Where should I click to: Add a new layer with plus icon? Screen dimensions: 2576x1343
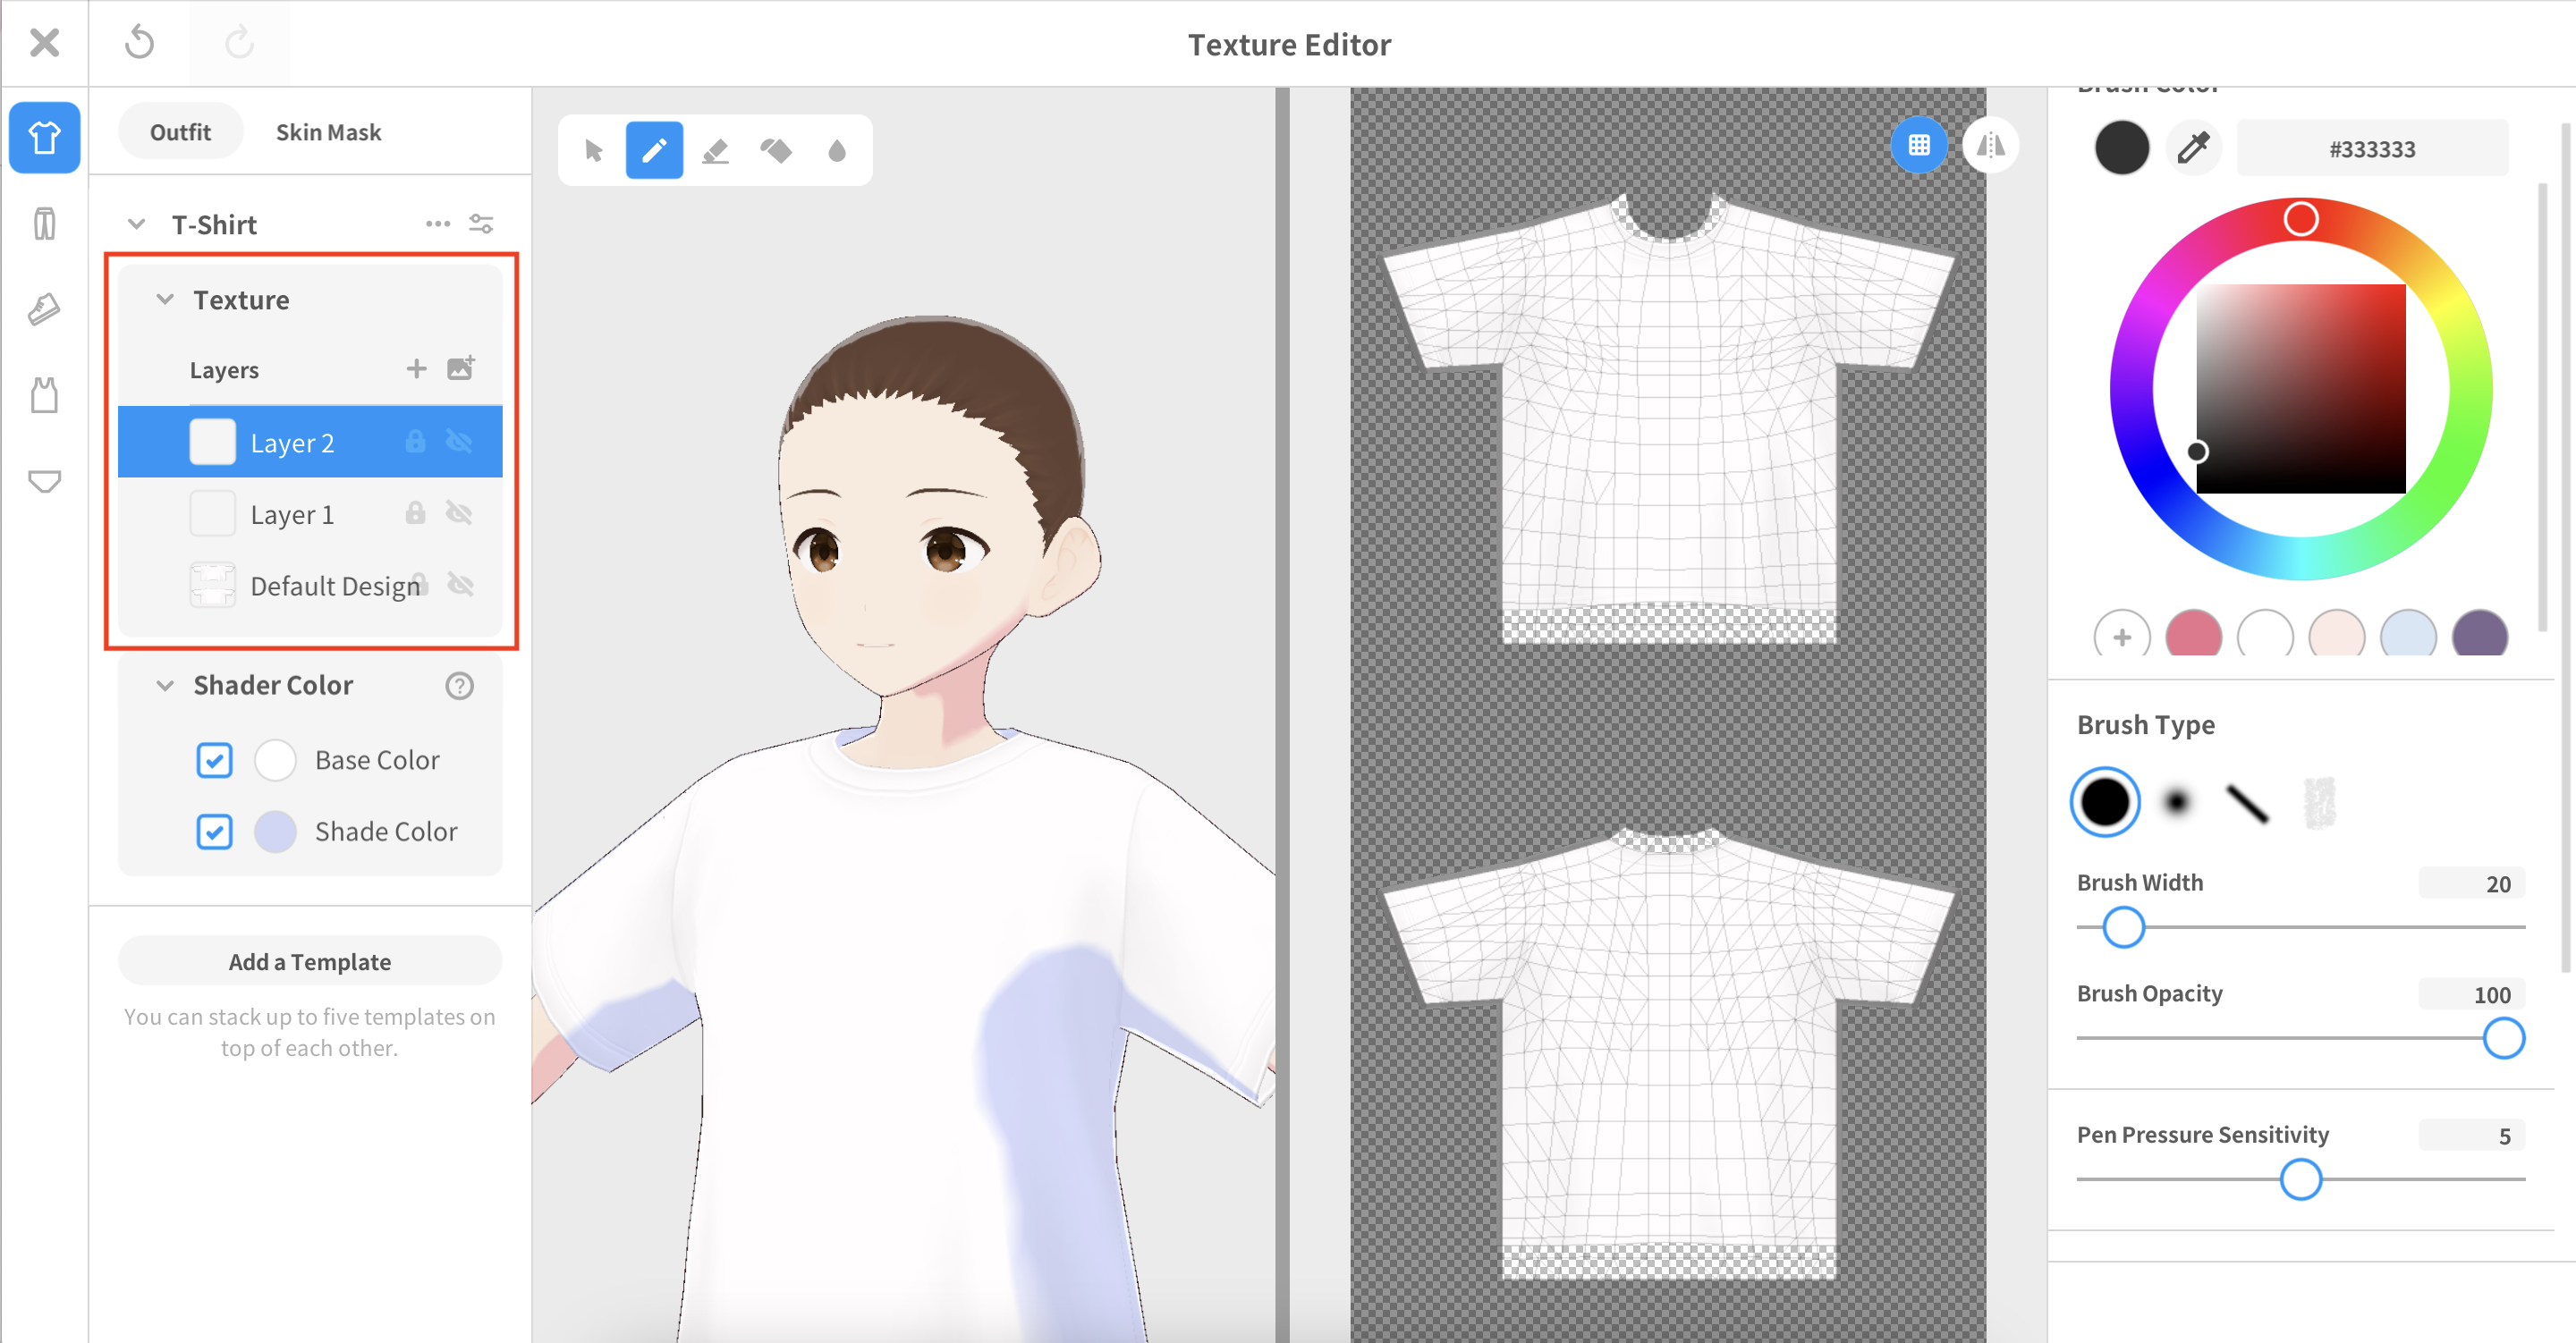416,369
